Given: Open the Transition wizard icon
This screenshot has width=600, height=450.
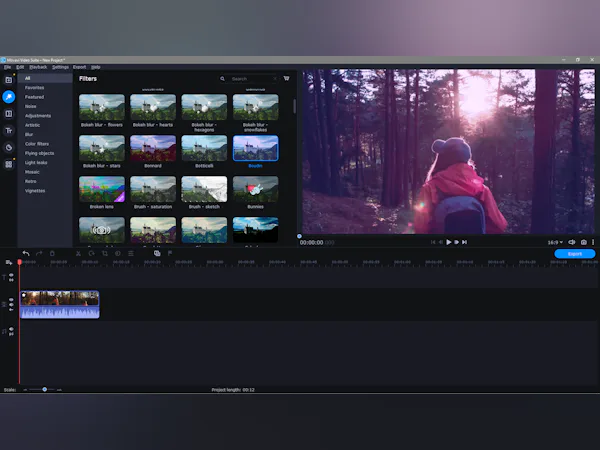Looking at the screenshot, I should click(x=157, y=253).
